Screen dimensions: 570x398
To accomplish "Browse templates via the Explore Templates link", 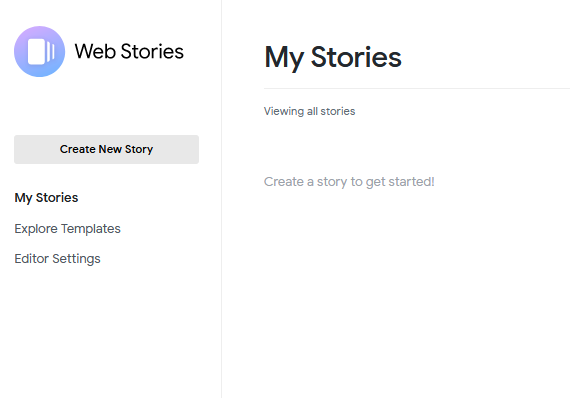I will [67, 229].
